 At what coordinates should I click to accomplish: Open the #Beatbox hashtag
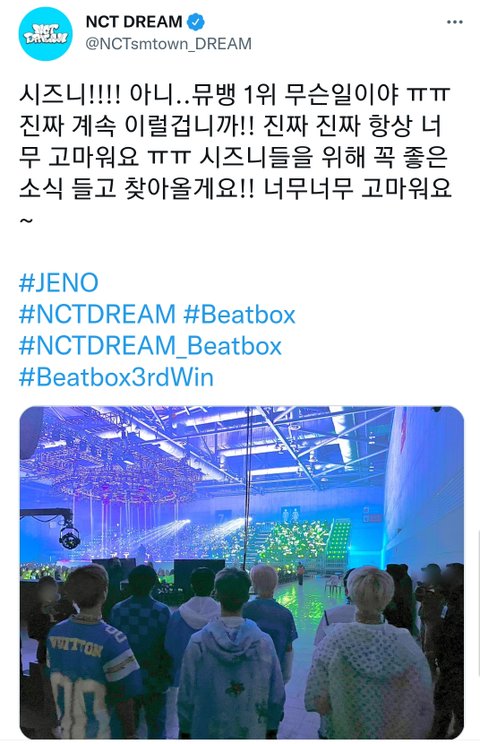tap(240, 315)
